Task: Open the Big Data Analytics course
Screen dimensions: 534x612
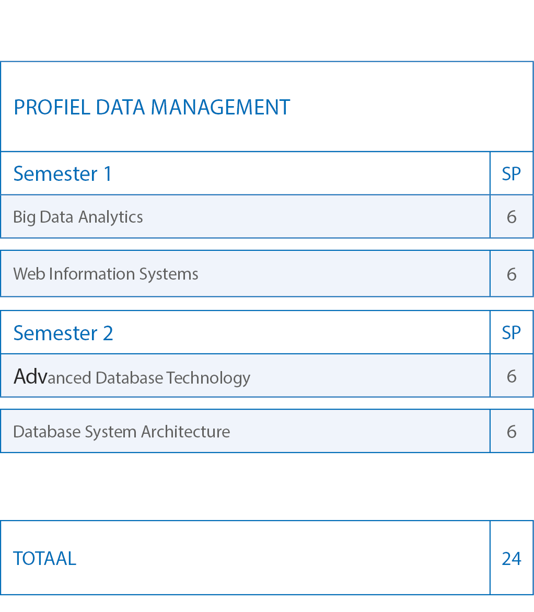Action: (x=78, y=217)
